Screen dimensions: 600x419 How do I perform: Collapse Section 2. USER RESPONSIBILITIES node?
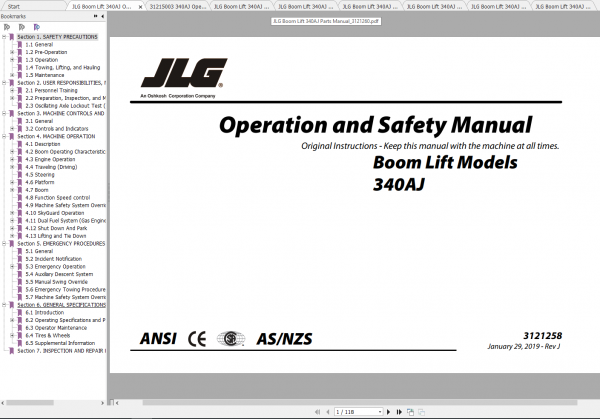pyautogui.click(x=4, y=83)
